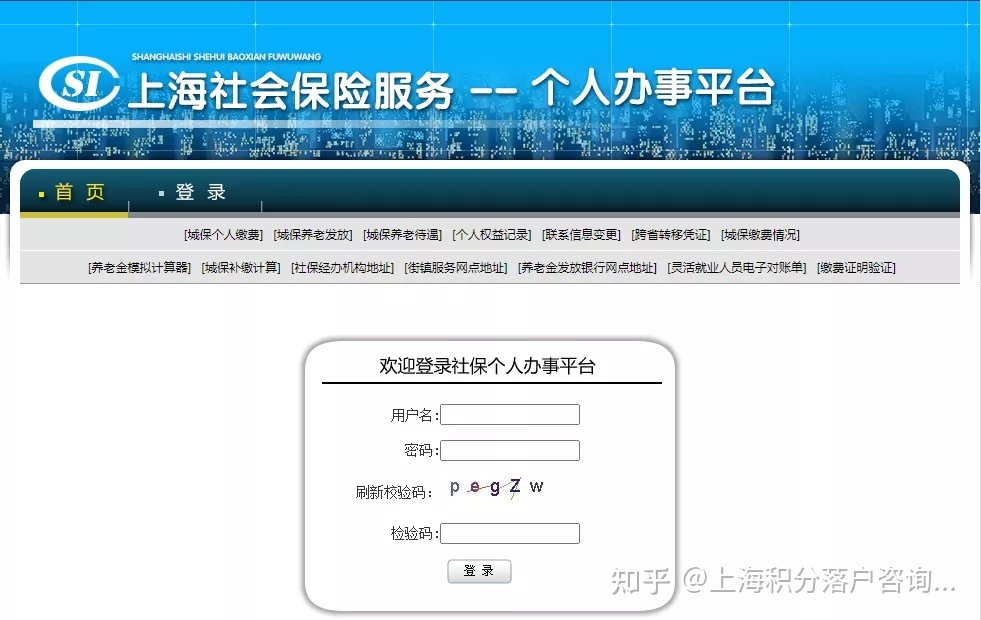Click the 刷新校验码 label
The height and width of the screenshot is (620, 981).
[394, 492]
